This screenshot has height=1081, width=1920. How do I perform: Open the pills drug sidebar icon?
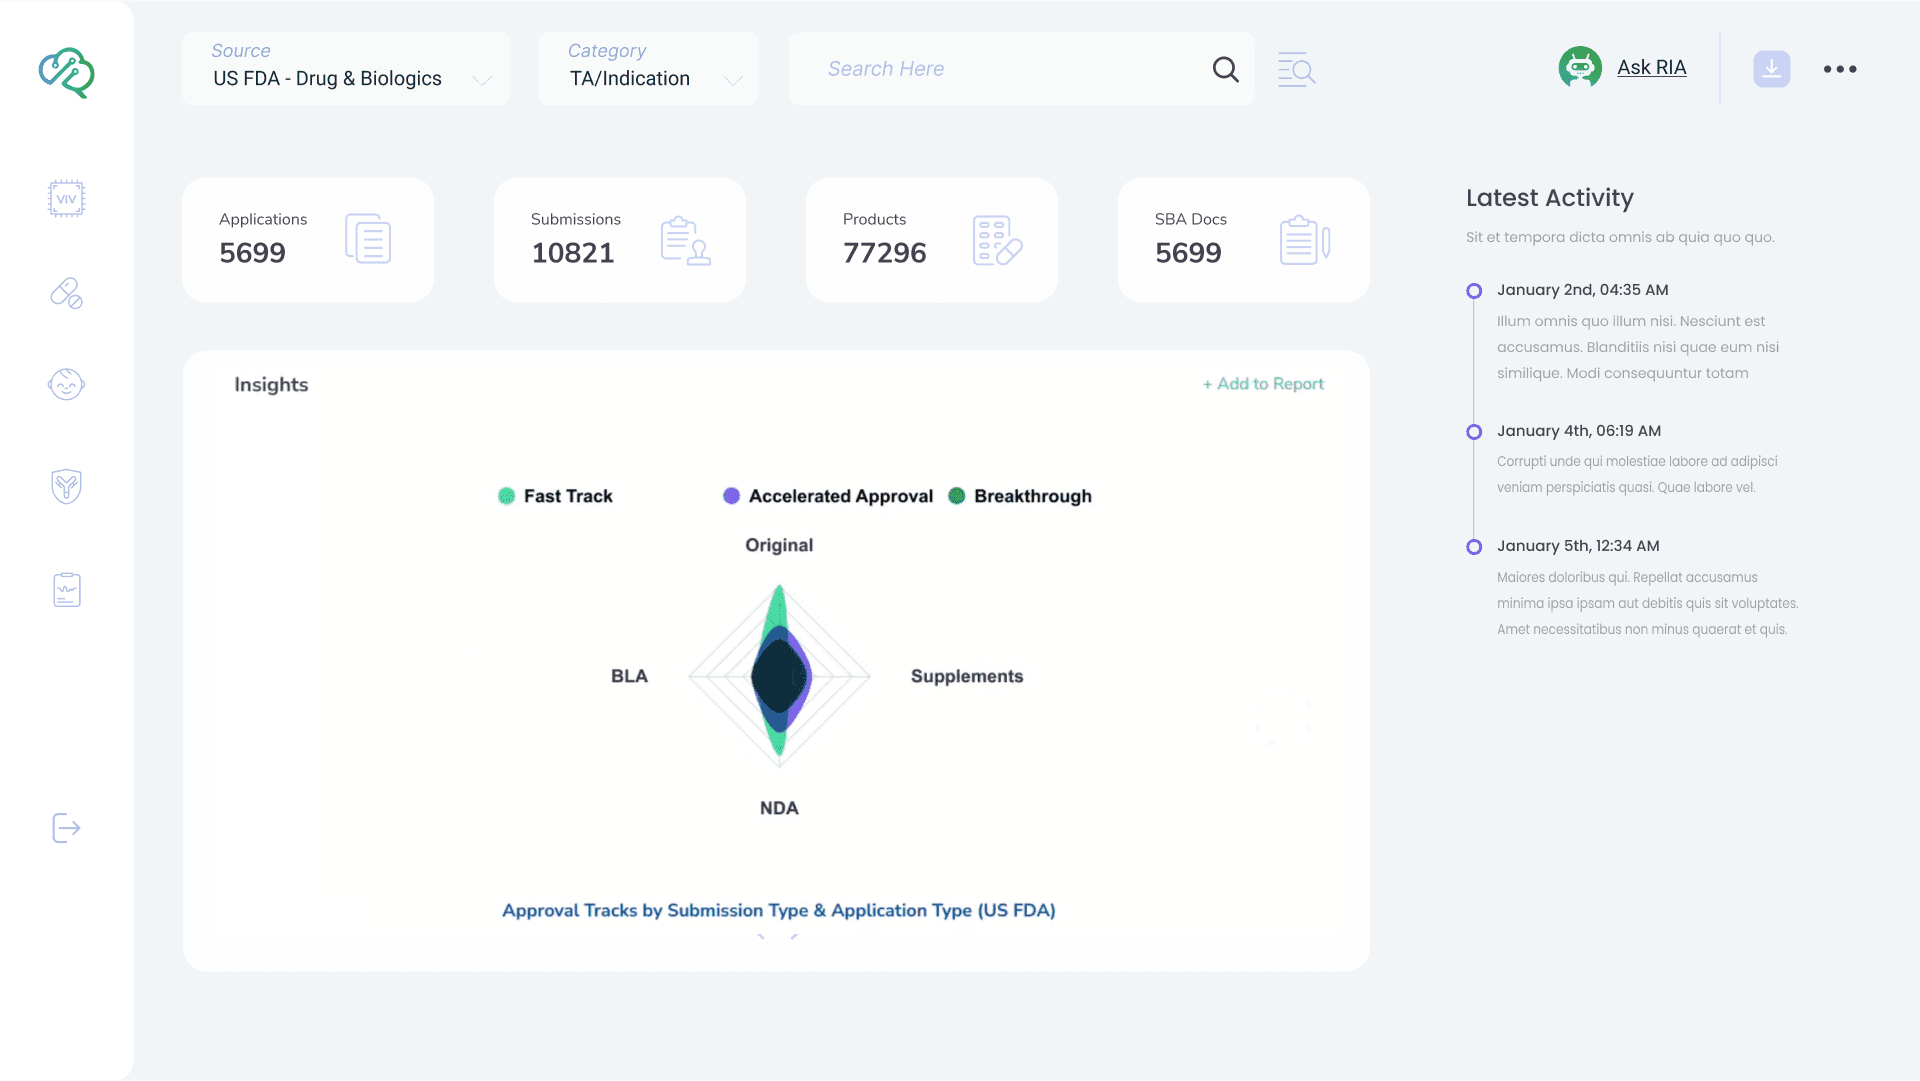66,293
